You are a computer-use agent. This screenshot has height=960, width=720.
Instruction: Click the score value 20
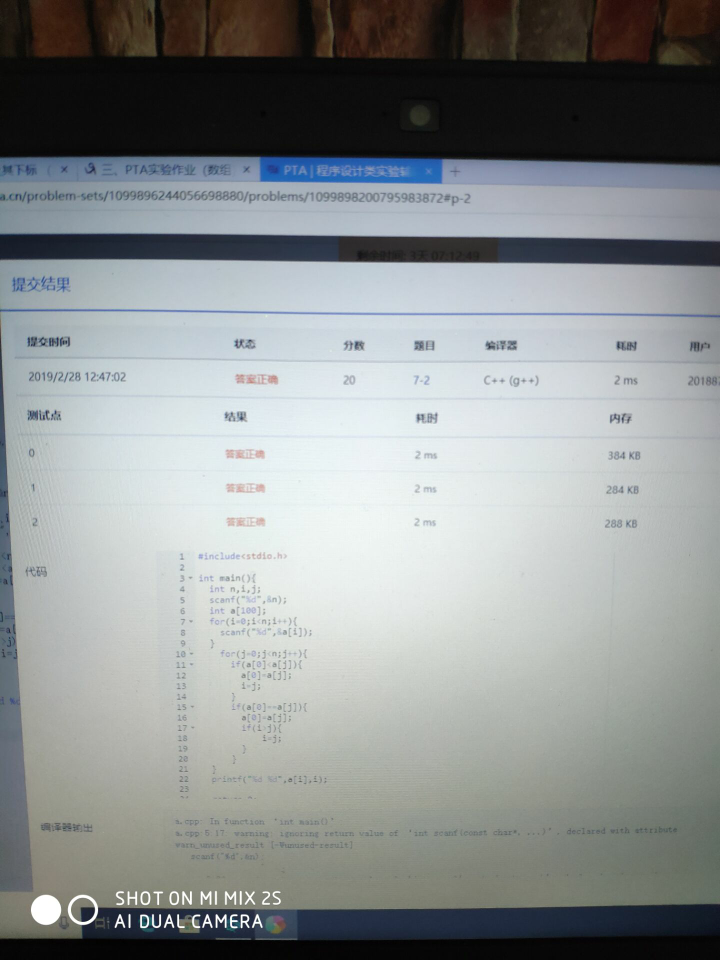click(x=349, y=380)
